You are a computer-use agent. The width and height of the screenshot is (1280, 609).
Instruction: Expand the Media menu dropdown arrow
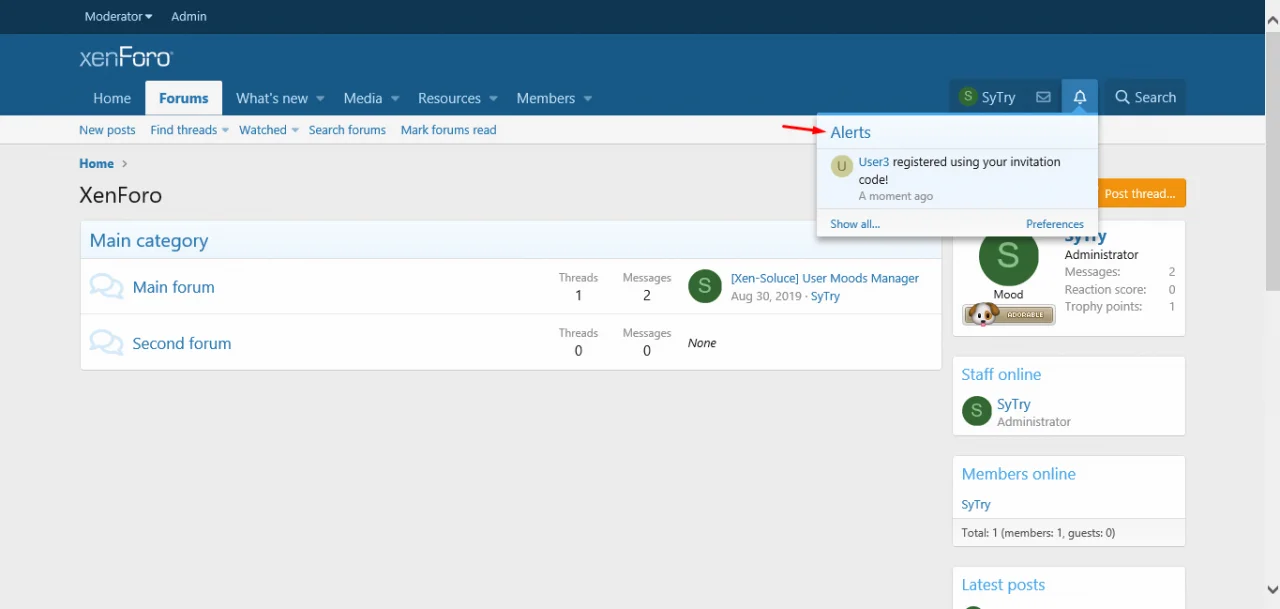pyautogui.click(x=395, y=99)
